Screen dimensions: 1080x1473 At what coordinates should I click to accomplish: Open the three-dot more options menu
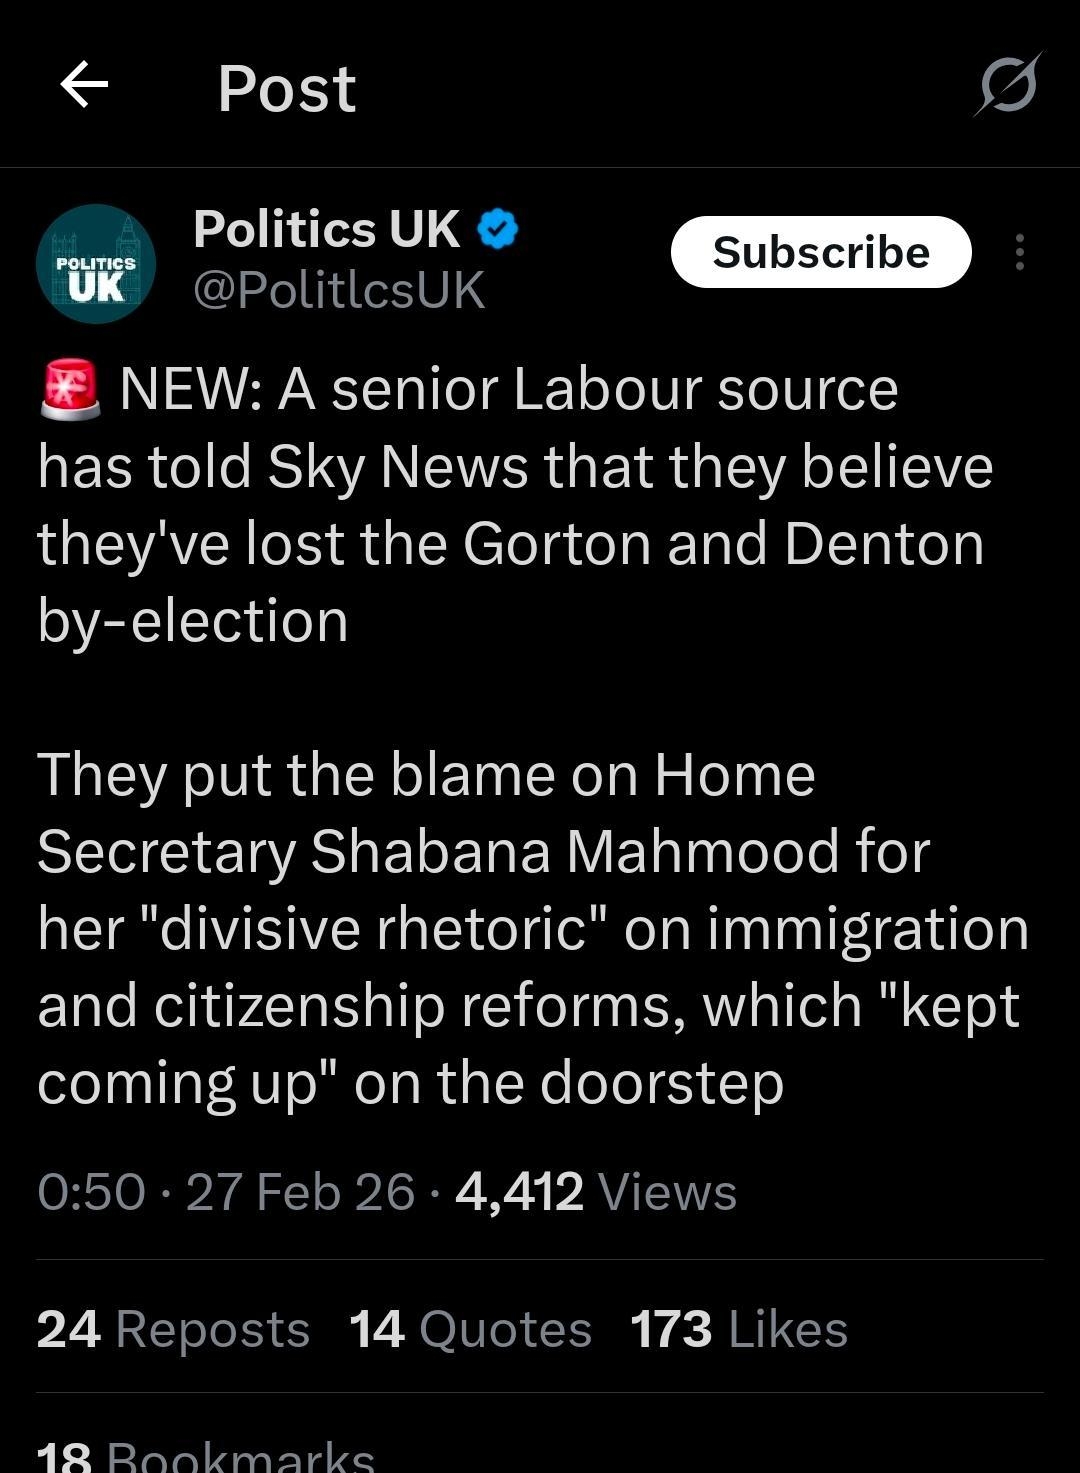(1019, 252)
